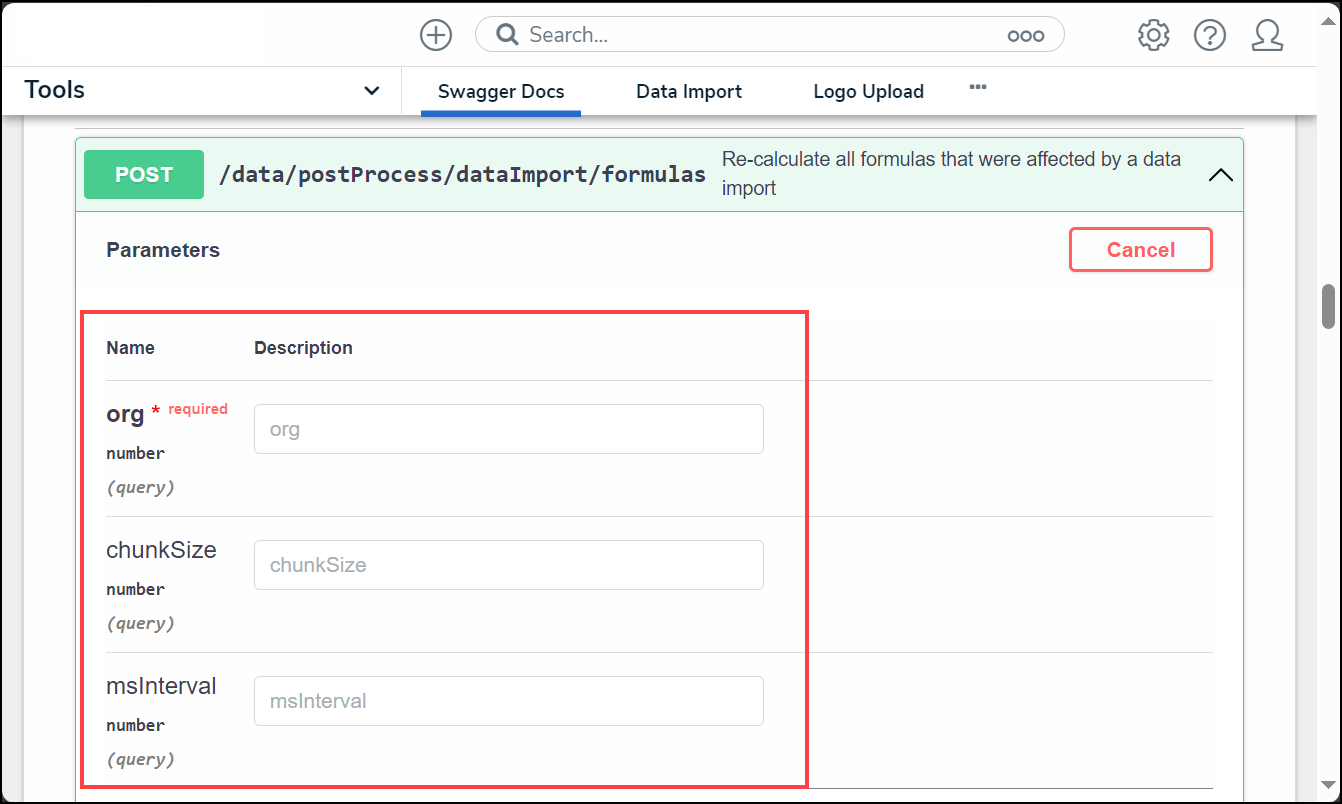The height and width of the screenshot is (804, 1342).
Task: Select the chunkSize input box
Action: 508,565
